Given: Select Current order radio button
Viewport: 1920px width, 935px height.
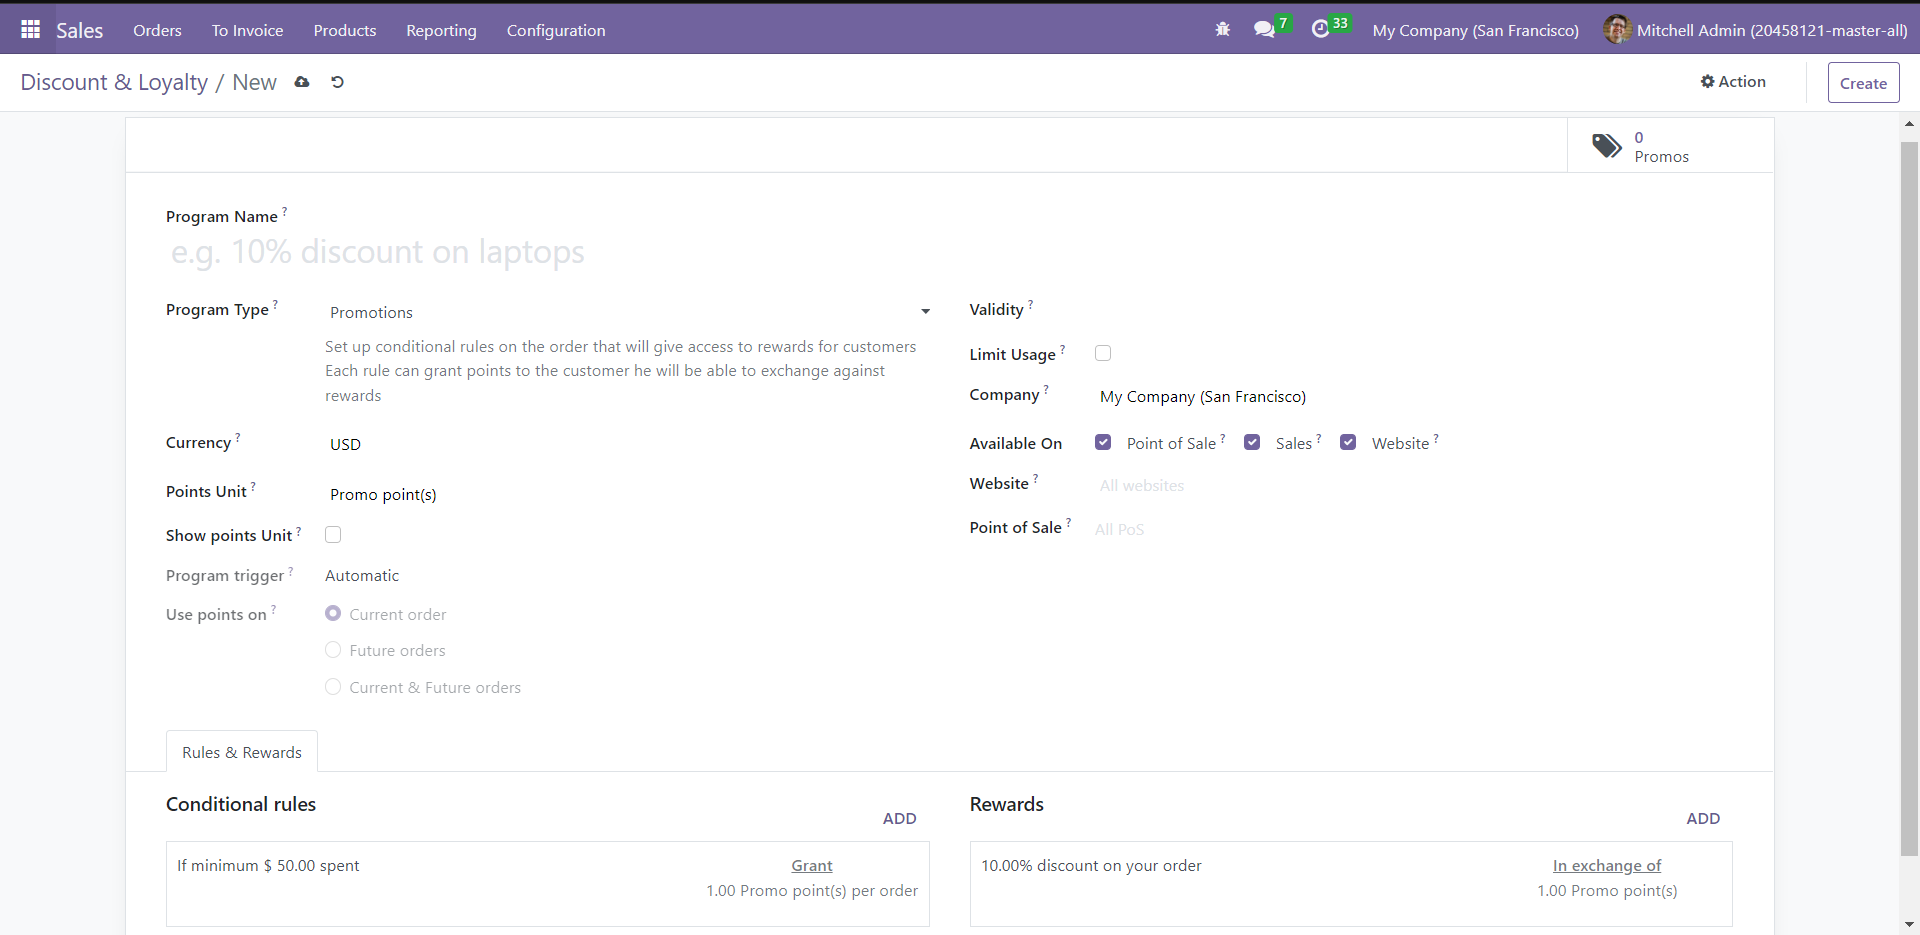Looking at the screenshot, I should (x=333, y=613).
